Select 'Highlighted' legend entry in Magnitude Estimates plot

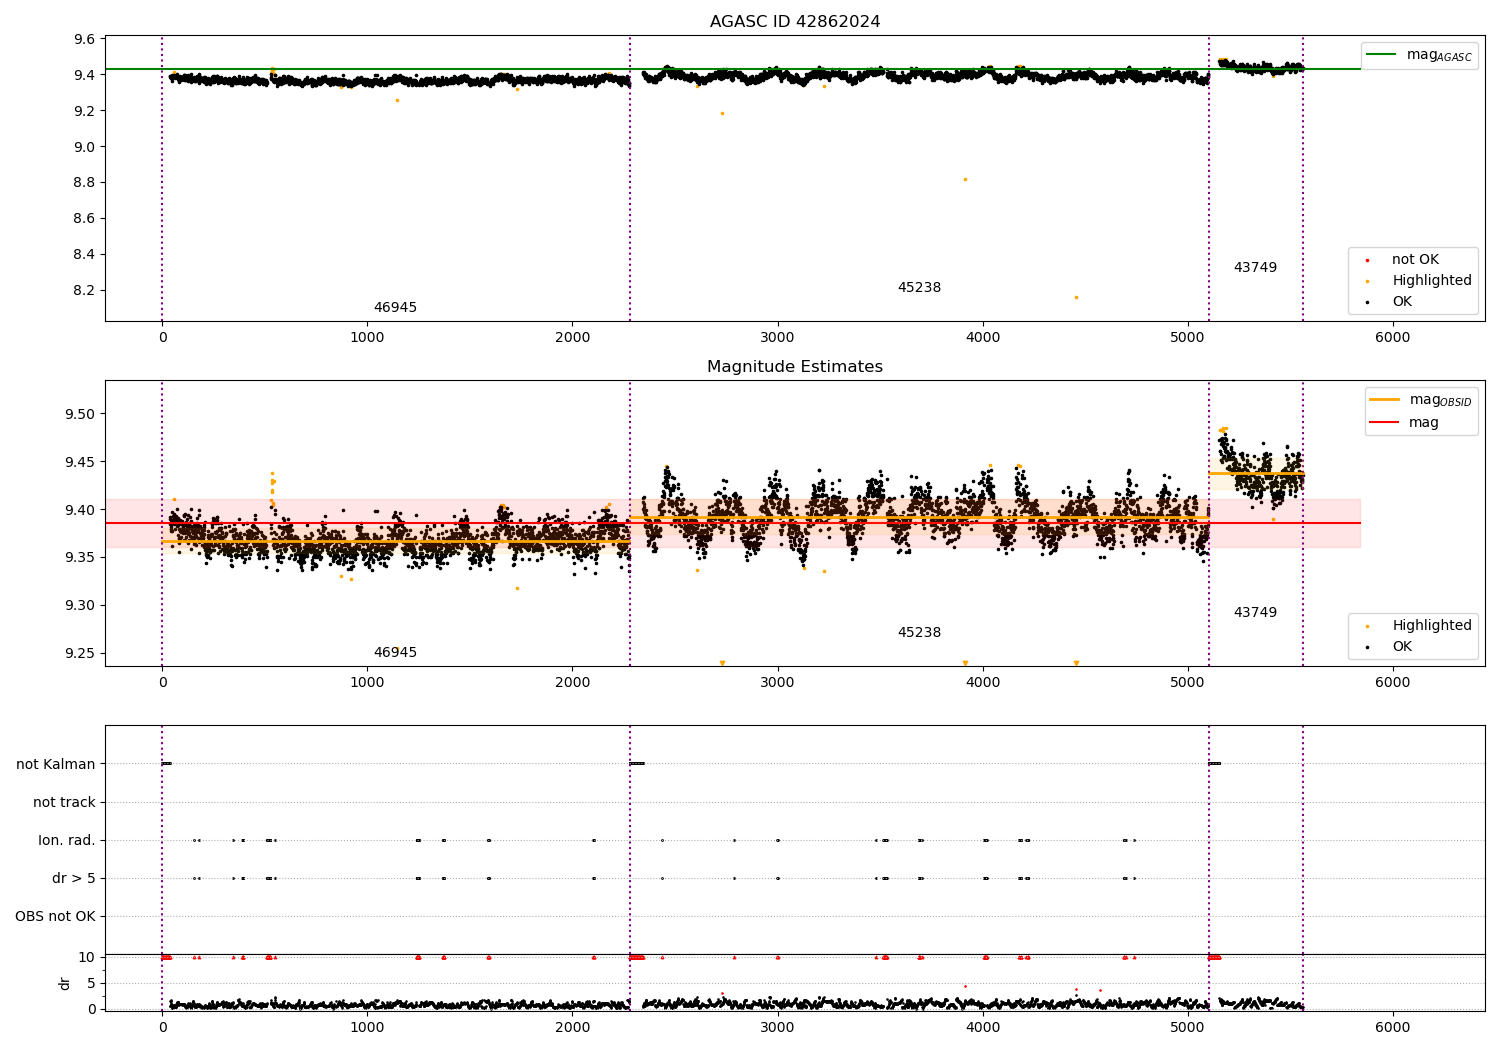point(1432,626)
